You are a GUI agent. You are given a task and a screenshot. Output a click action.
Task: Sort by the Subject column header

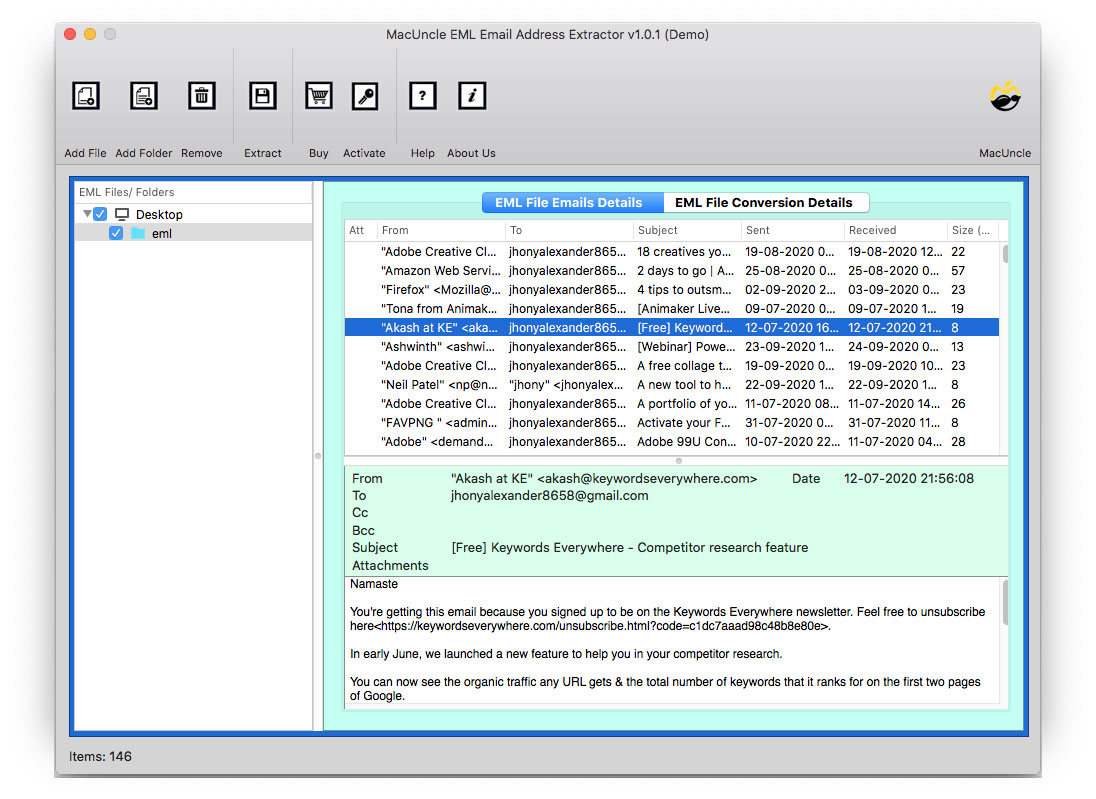click(686, 230)
